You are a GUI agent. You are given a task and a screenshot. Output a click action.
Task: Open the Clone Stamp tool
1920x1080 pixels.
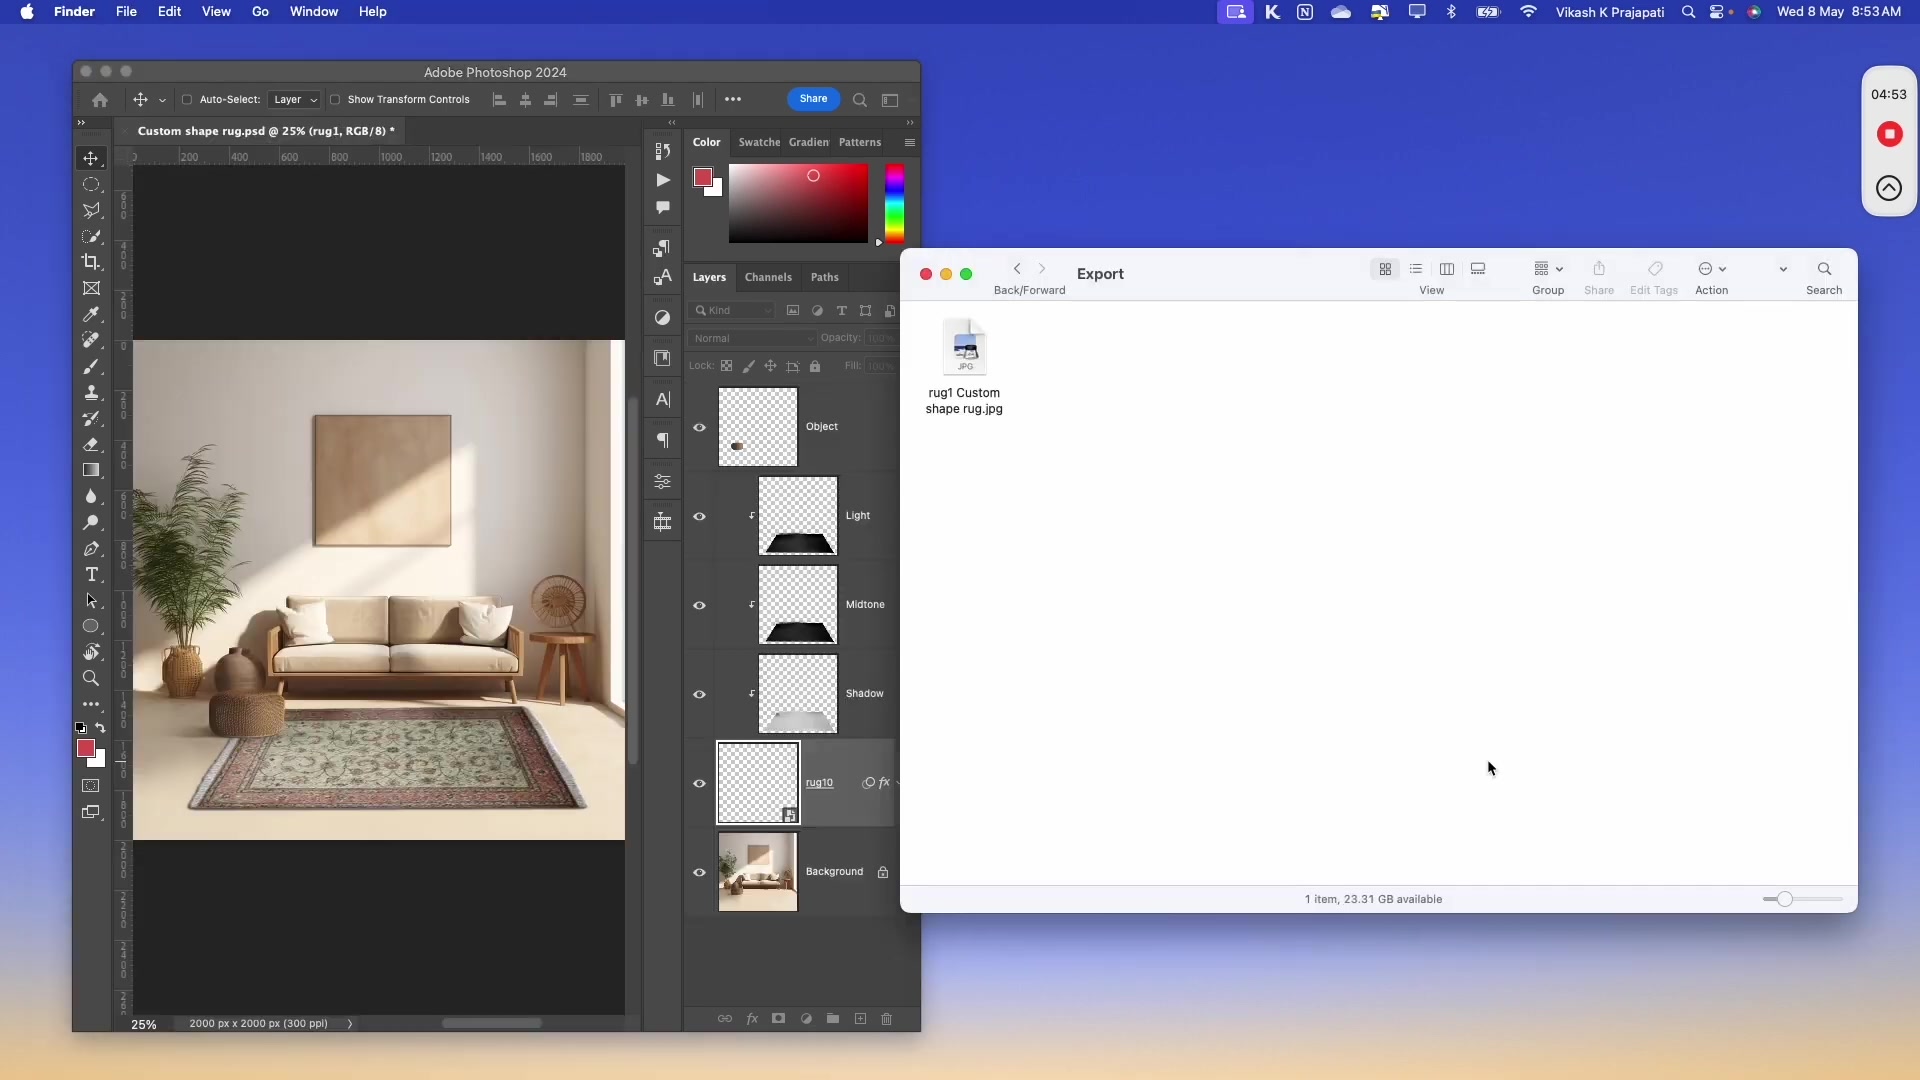[x=91, y=392]
